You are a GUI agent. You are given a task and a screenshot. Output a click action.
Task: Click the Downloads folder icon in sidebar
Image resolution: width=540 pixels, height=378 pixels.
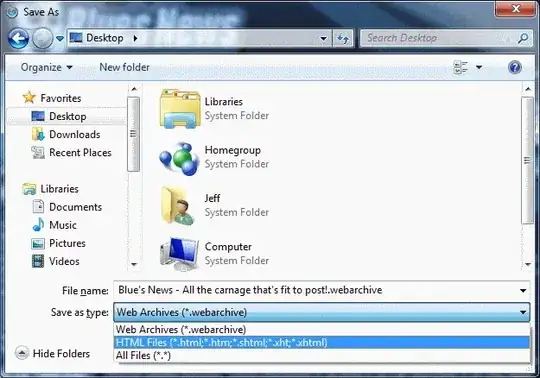pos(38,134)
